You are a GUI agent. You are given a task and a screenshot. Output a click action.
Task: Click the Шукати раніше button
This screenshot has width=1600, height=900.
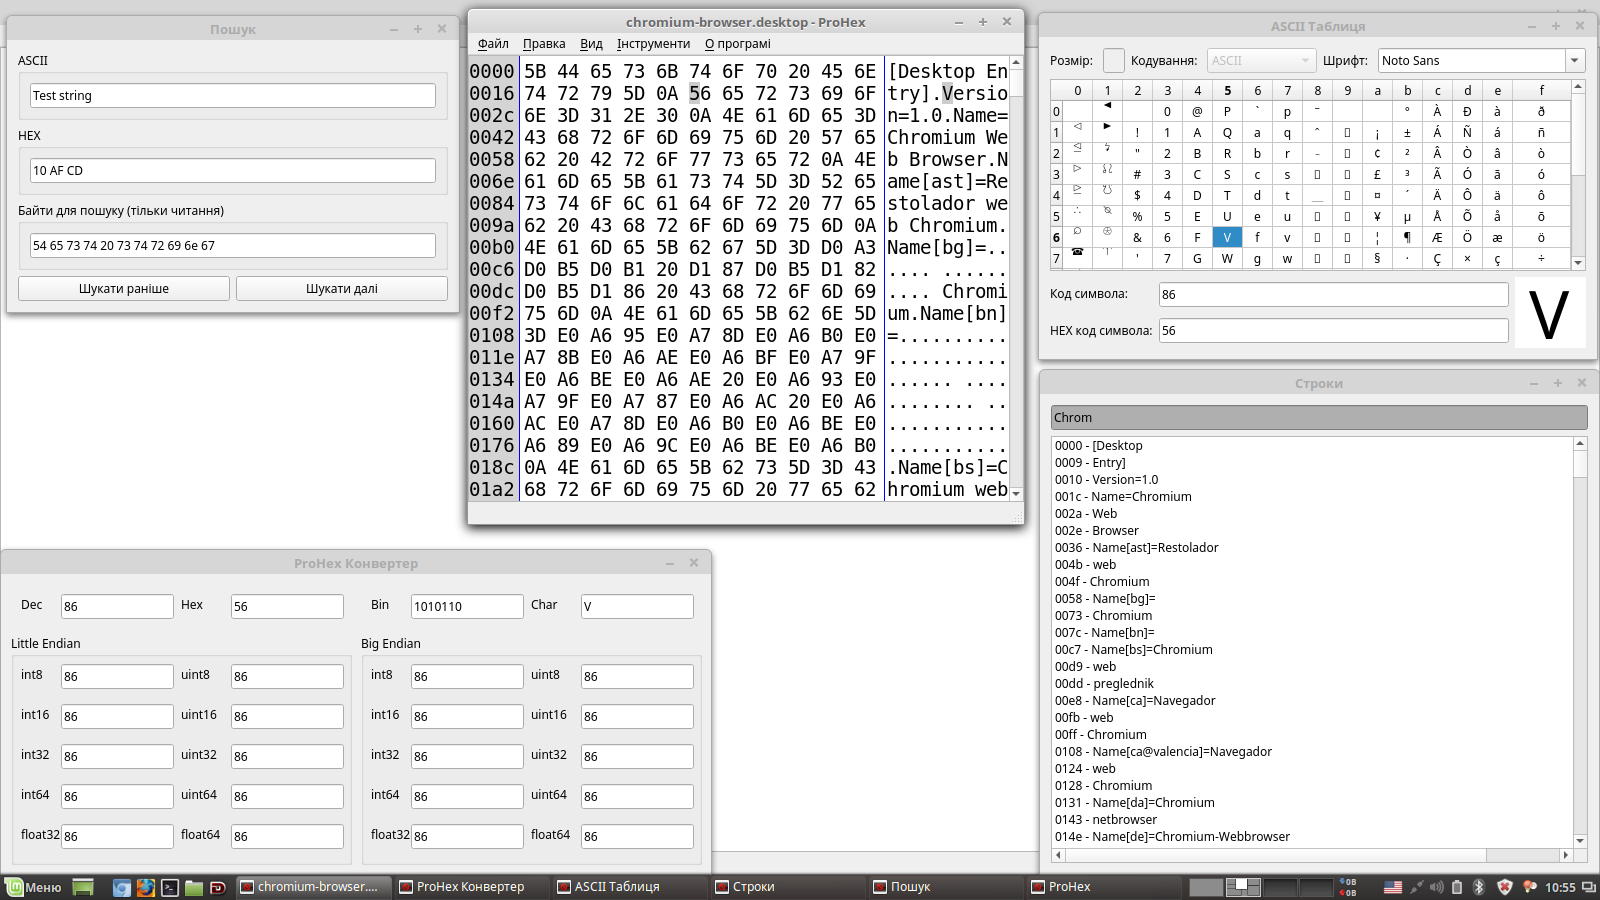(124, 289)
